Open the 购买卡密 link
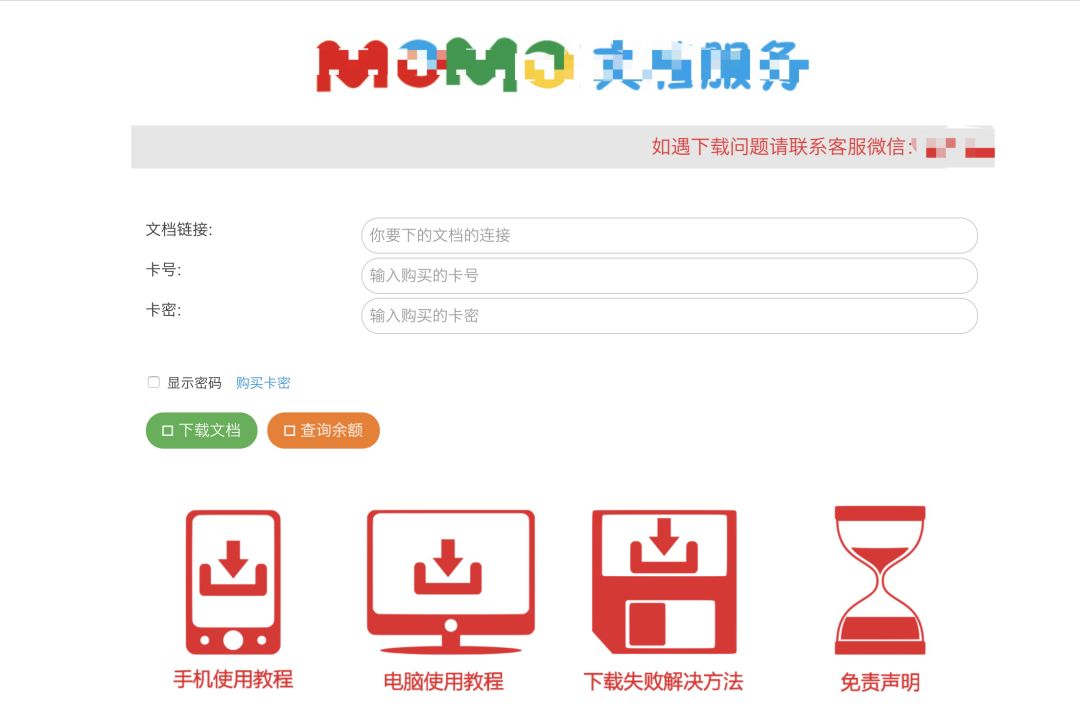The width and height of the screenshot is (1080, 720). click(x=263, y=383)
